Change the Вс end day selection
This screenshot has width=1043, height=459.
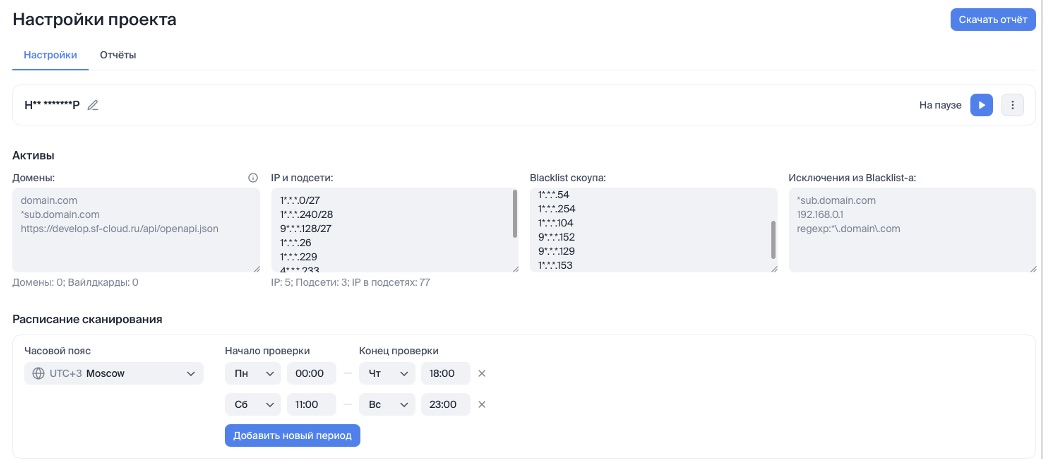click(386, 405)
